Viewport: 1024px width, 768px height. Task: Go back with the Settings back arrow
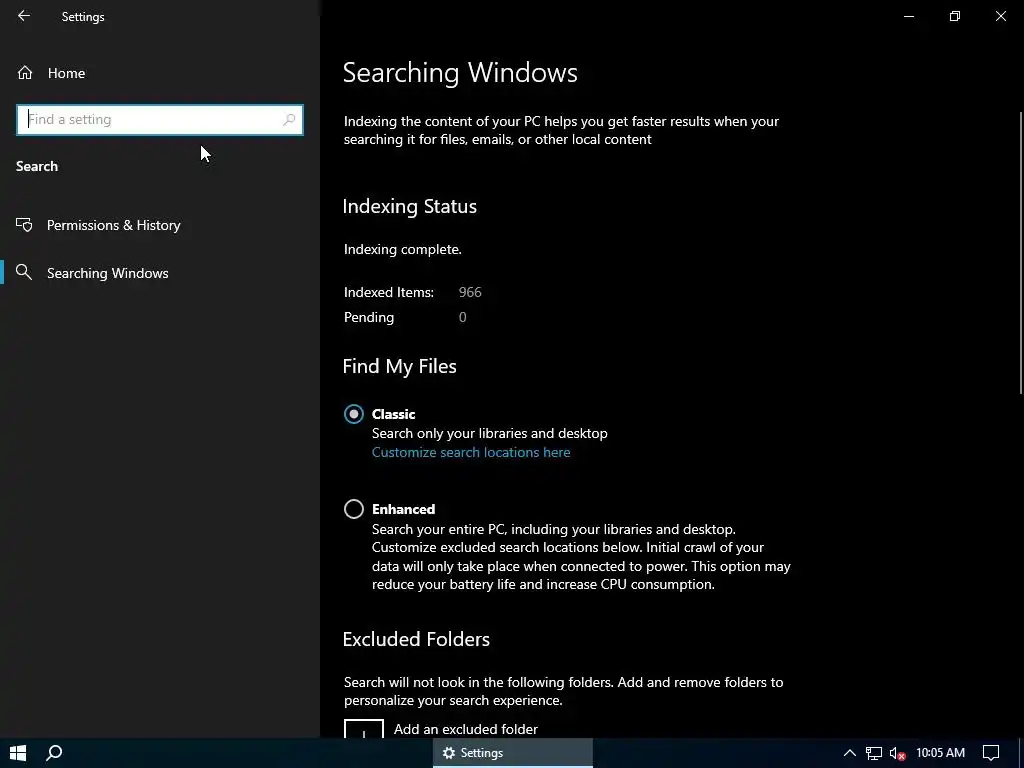pos(24,16)
